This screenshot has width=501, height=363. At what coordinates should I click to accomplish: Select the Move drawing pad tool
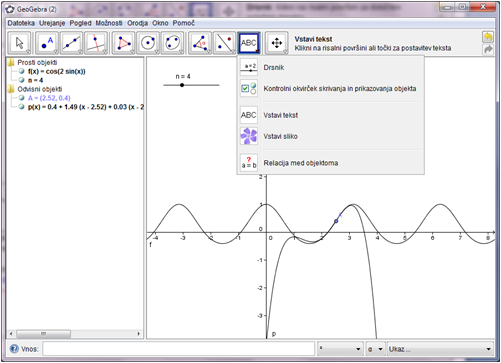tap(277, 43)
